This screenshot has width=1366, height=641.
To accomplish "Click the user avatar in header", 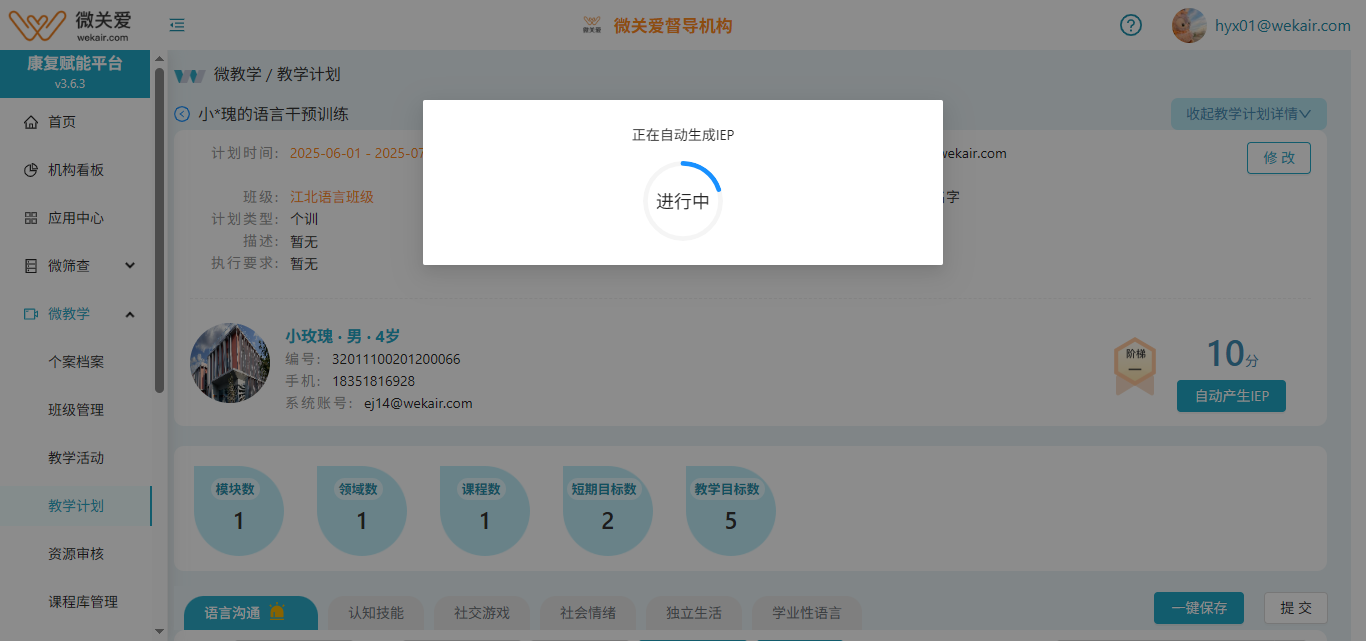I will coord(1188,25).
